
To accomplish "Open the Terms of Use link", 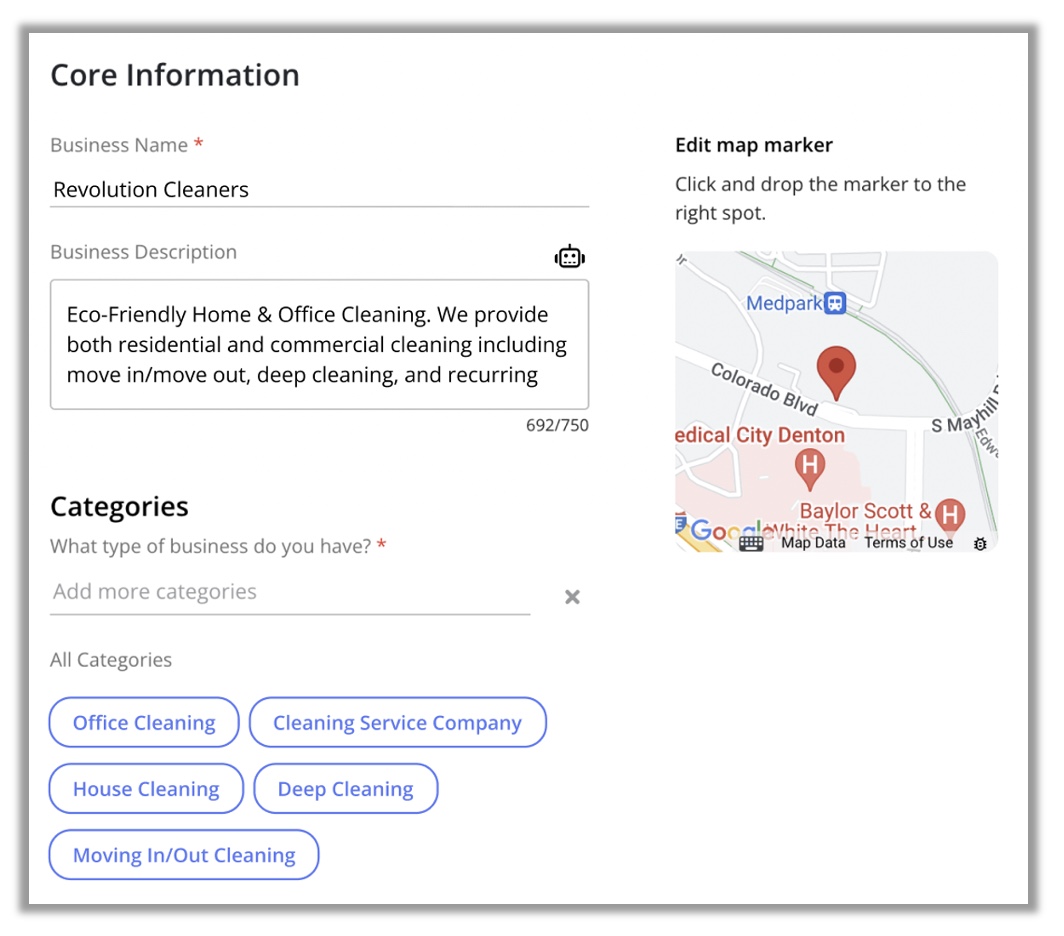I will (908, 543).
